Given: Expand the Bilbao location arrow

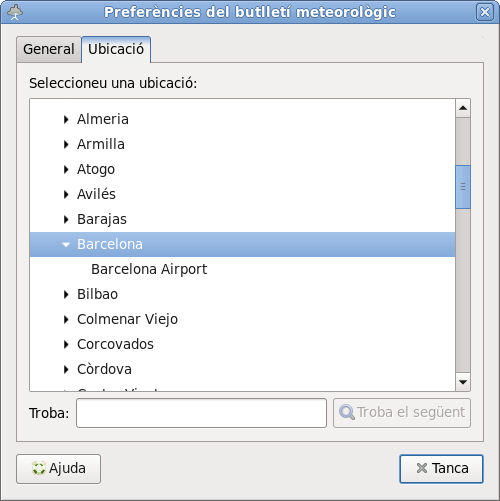Looking at the screenshot, I should (66, 294).
